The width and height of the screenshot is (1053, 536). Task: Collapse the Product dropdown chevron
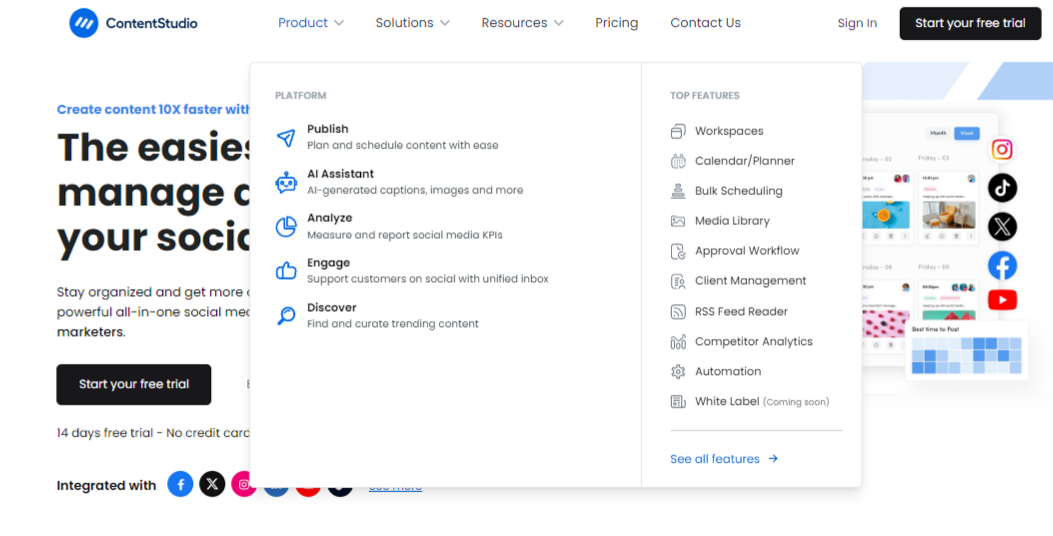tap(338, 24)
